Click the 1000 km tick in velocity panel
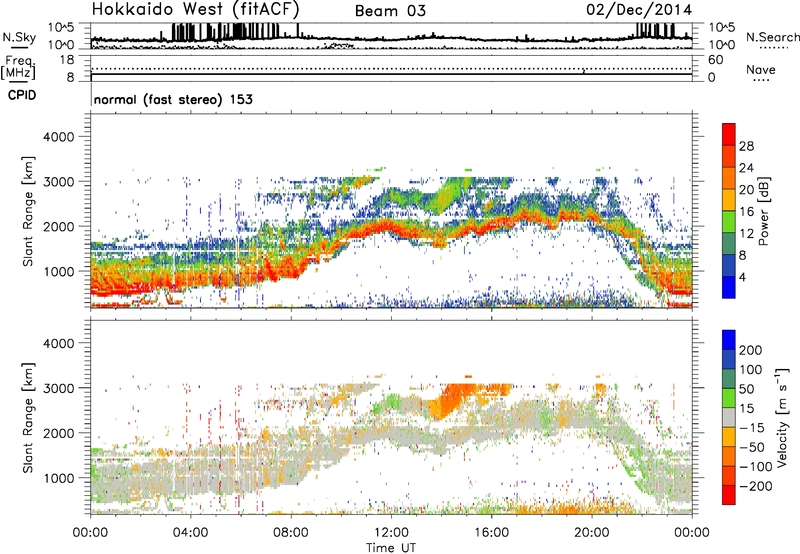 click(x=58, y=478)
